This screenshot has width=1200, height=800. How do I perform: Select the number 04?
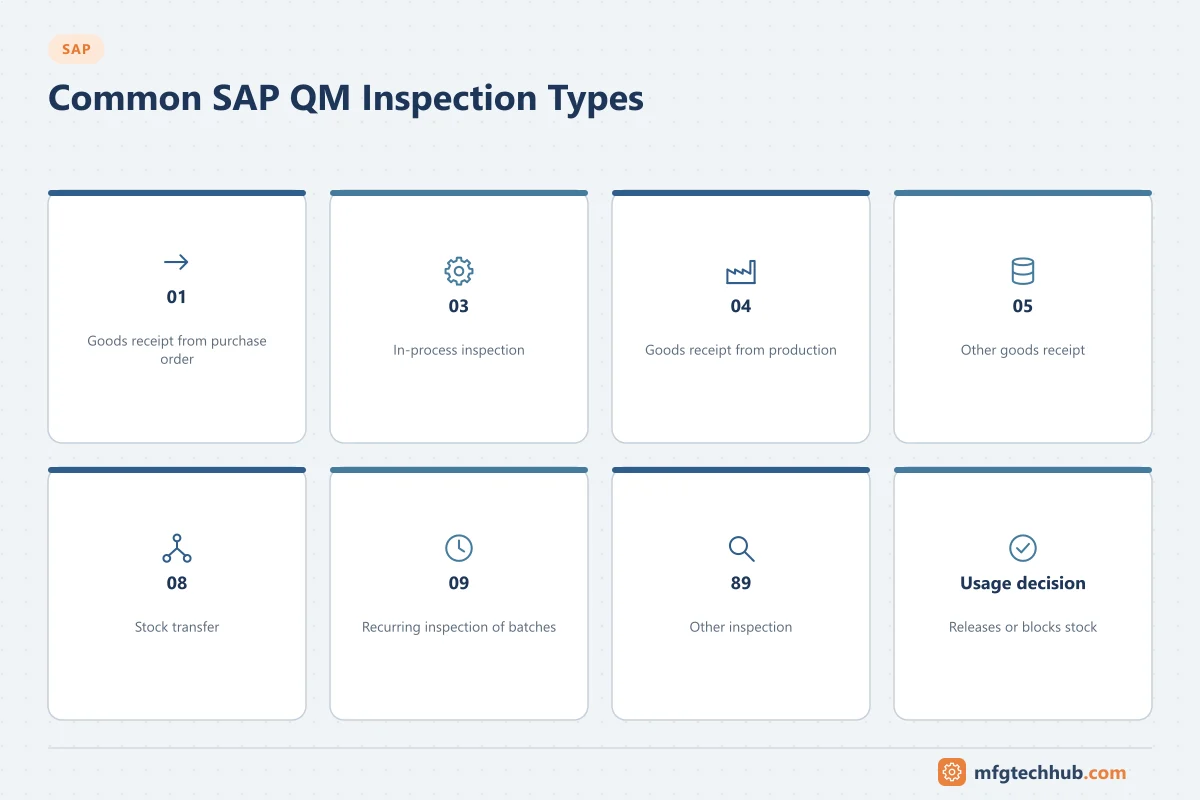point(741,306)
